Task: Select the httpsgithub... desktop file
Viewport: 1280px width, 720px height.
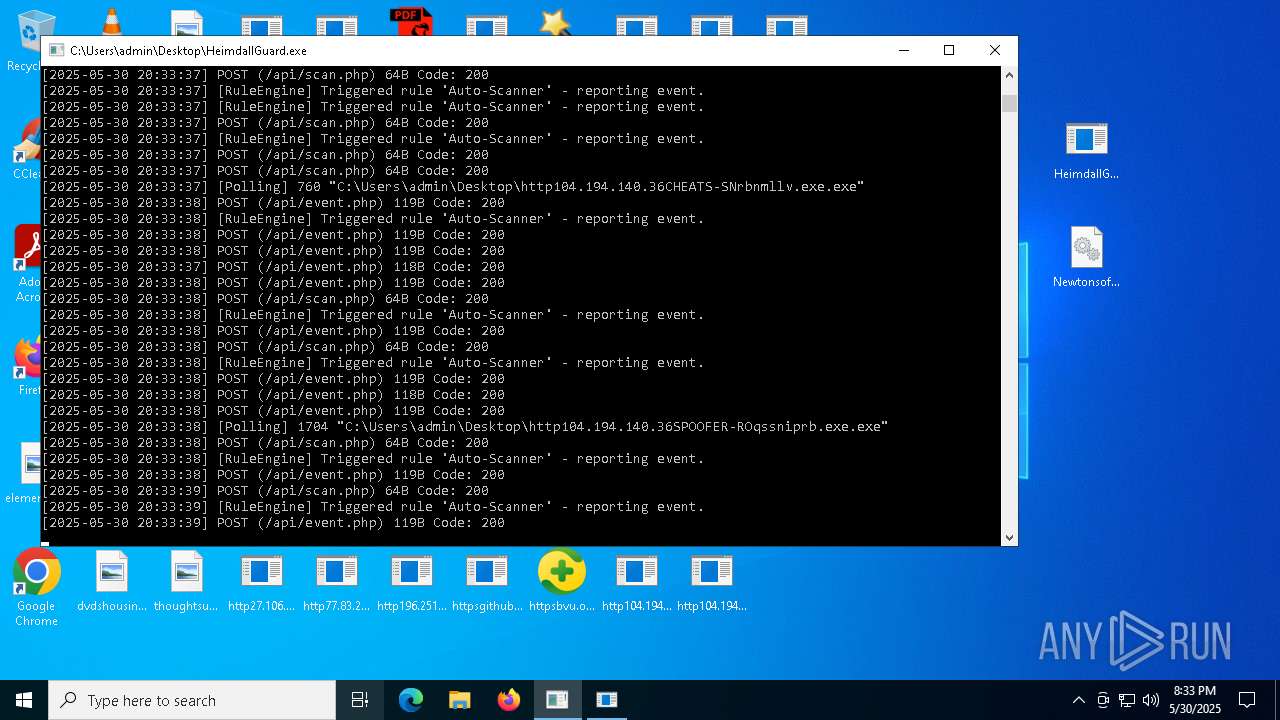Action: click(487, 582)
